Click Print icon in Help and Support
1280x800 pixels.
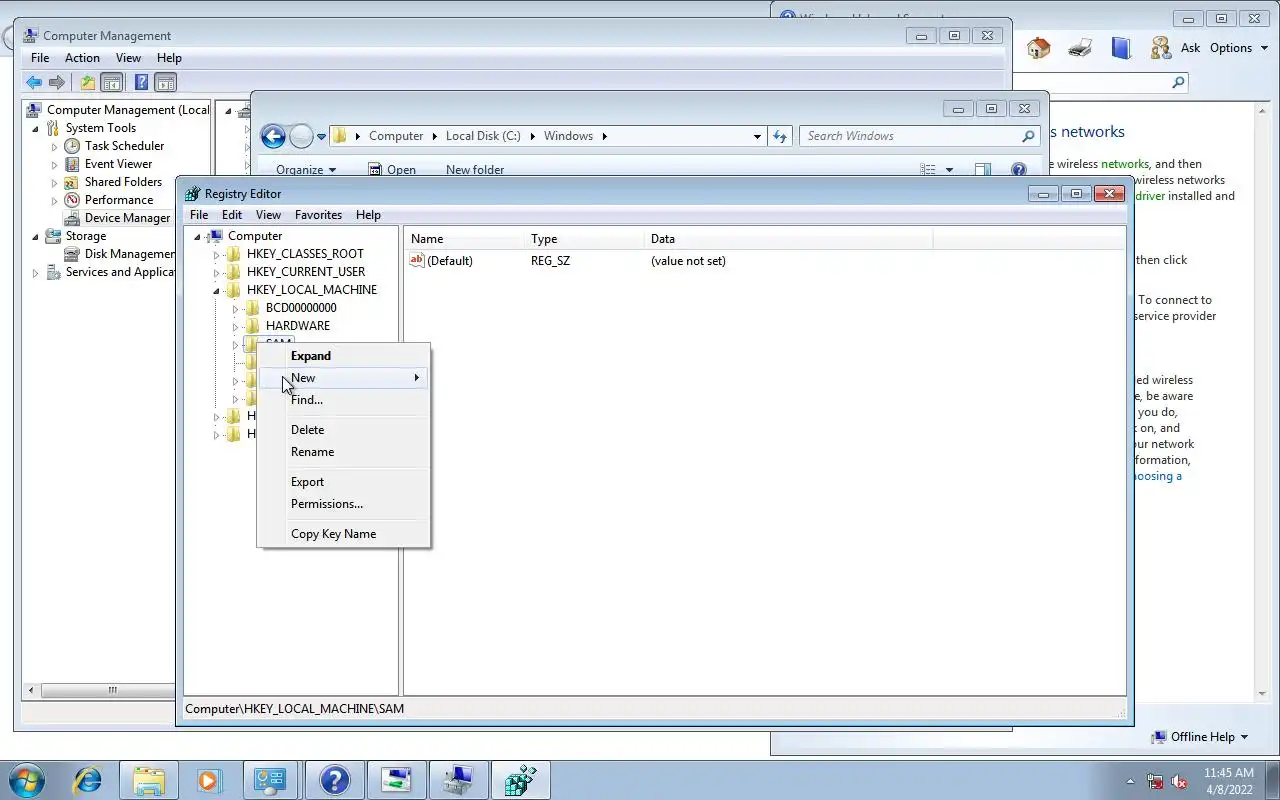pos(1080,48)
